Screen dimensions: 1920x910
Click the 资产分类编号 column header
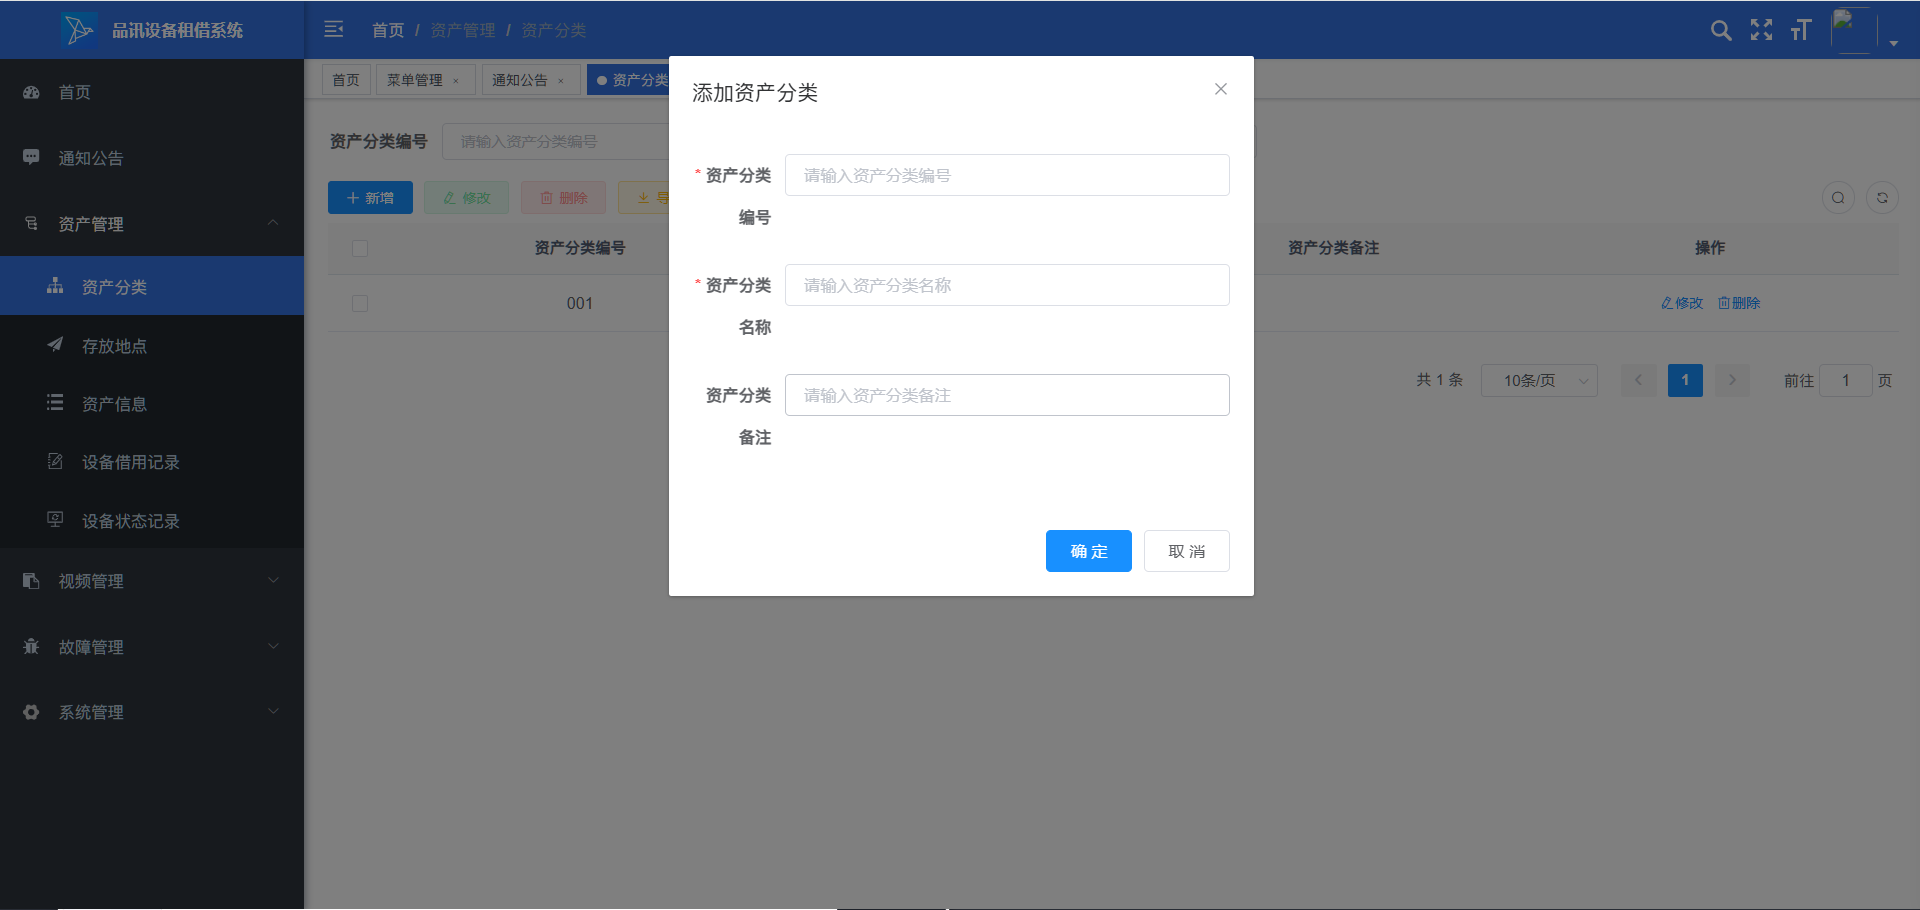coord(580,248)
